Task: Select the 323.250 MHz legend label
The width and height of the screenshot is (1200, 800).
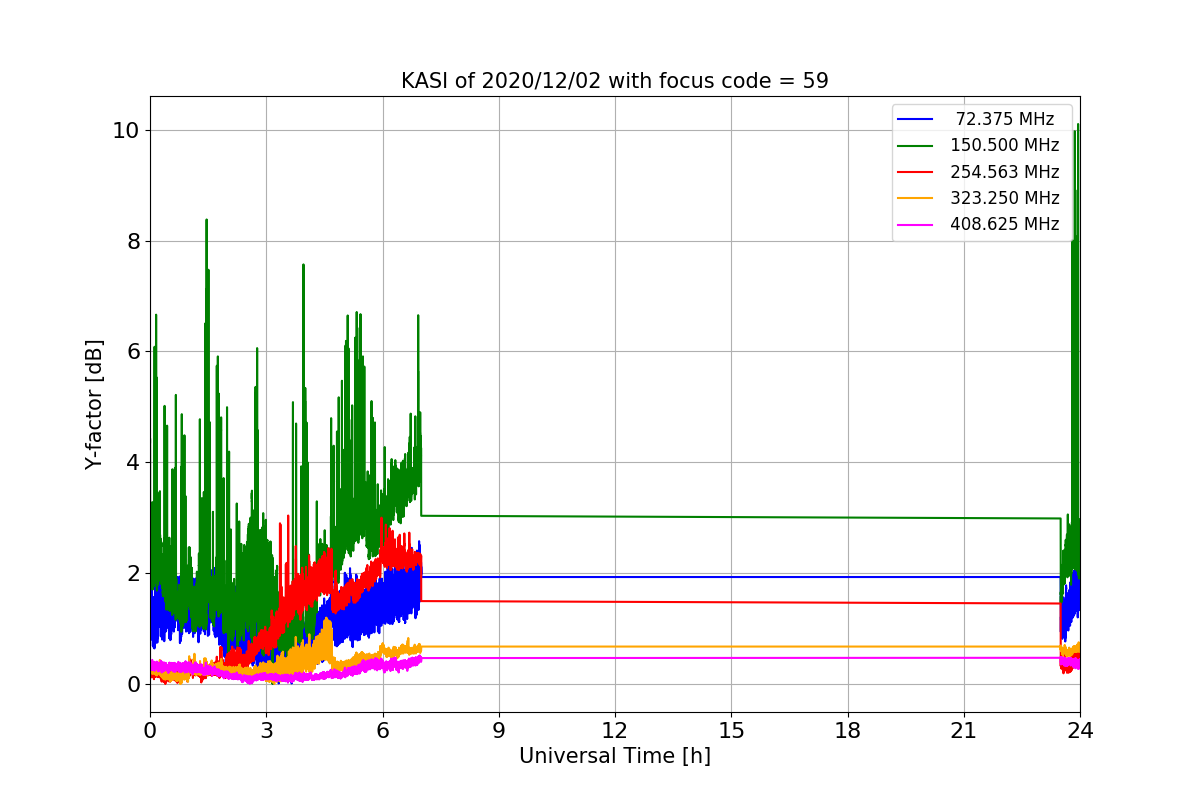Action: click(x=1005, y=198)
